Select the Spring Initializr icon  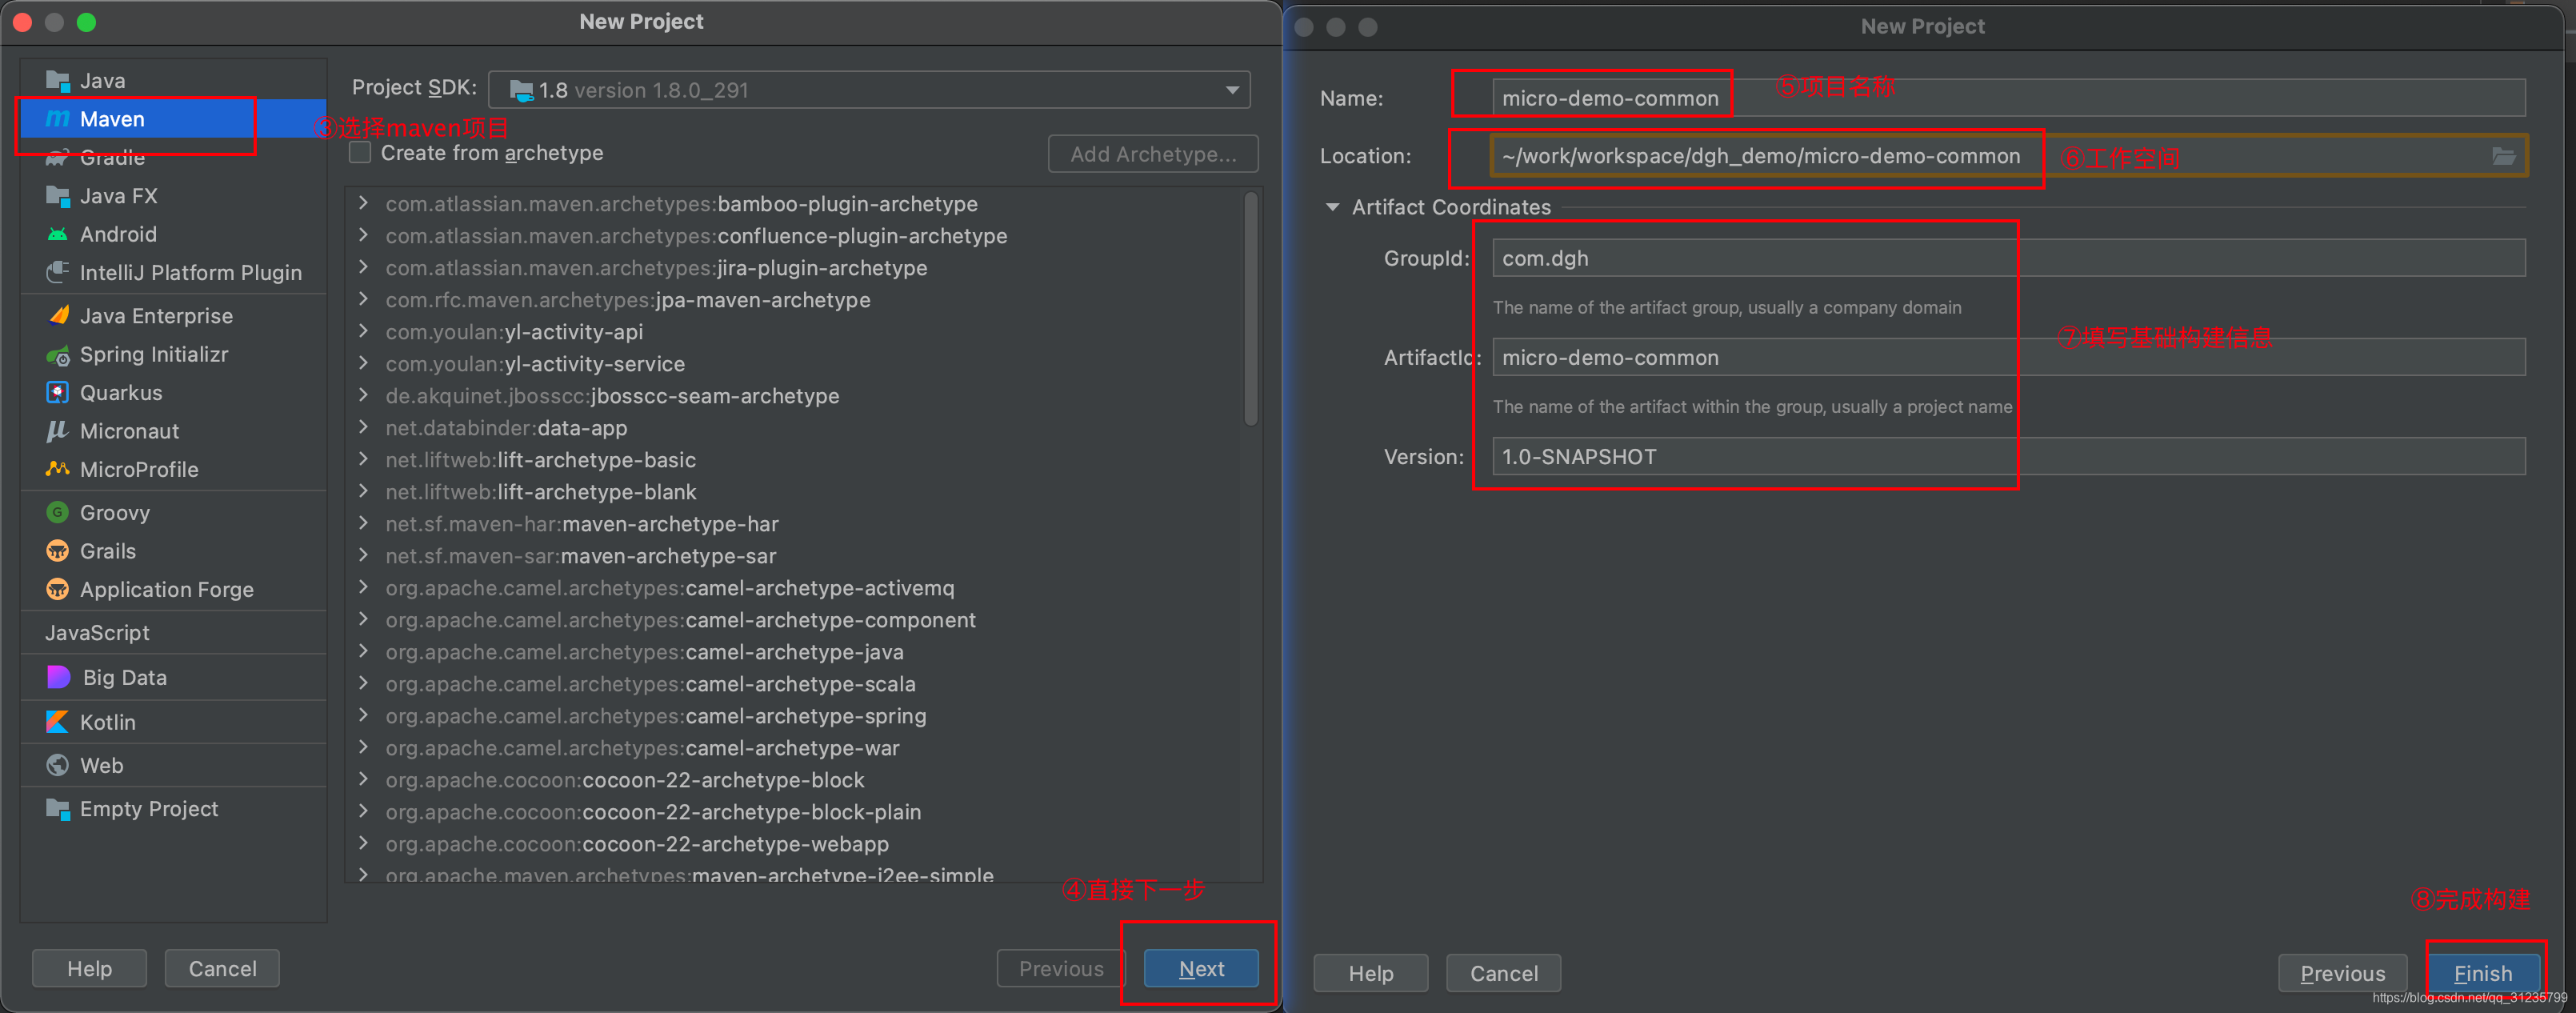point(57,355)
